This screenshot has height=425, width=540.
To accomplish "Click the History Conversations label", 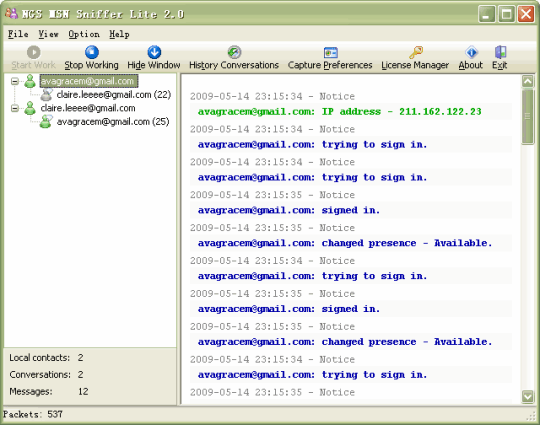I will [234, 65].
